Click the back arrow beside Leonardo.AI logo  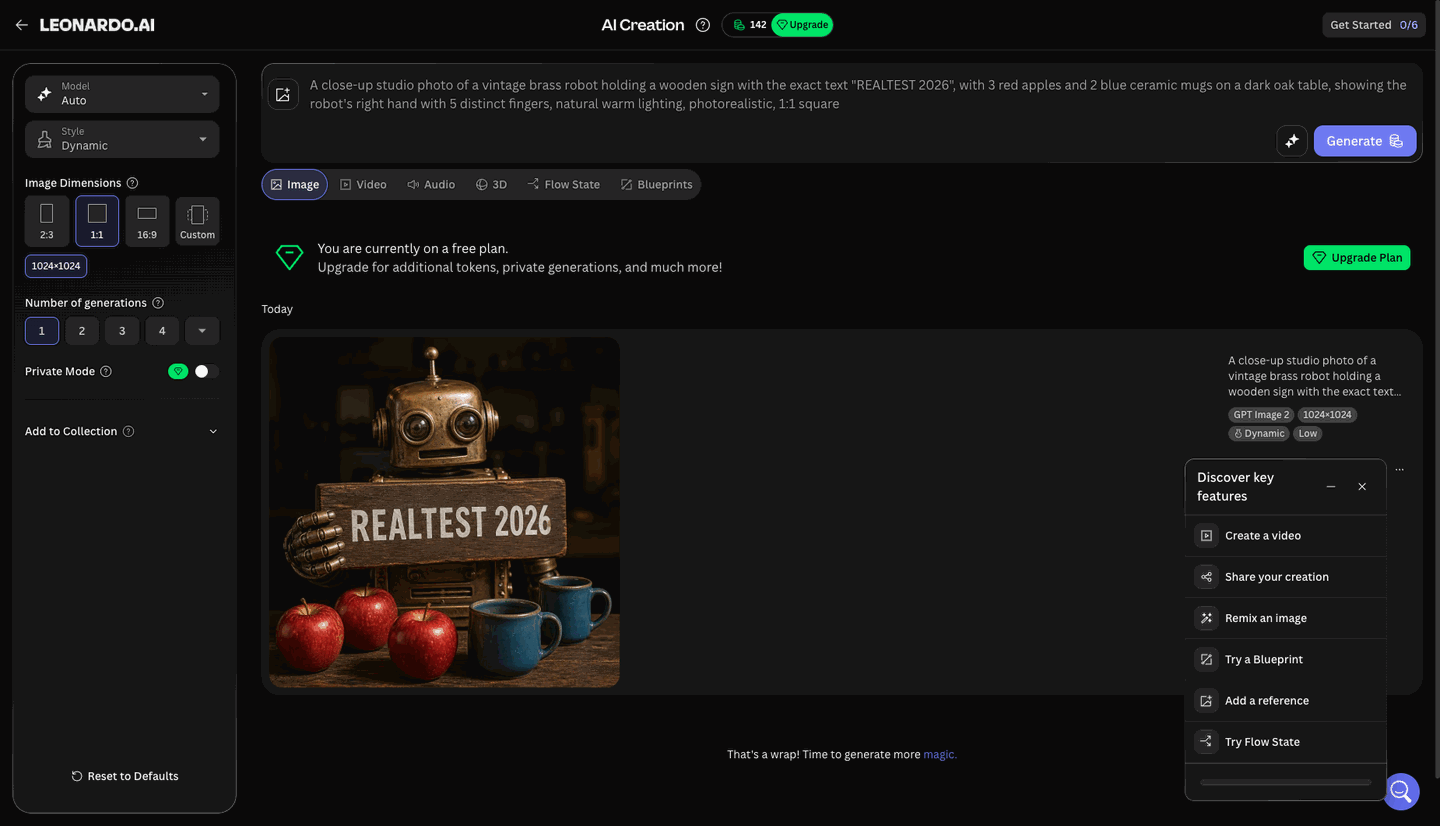[x=21, y=25]
